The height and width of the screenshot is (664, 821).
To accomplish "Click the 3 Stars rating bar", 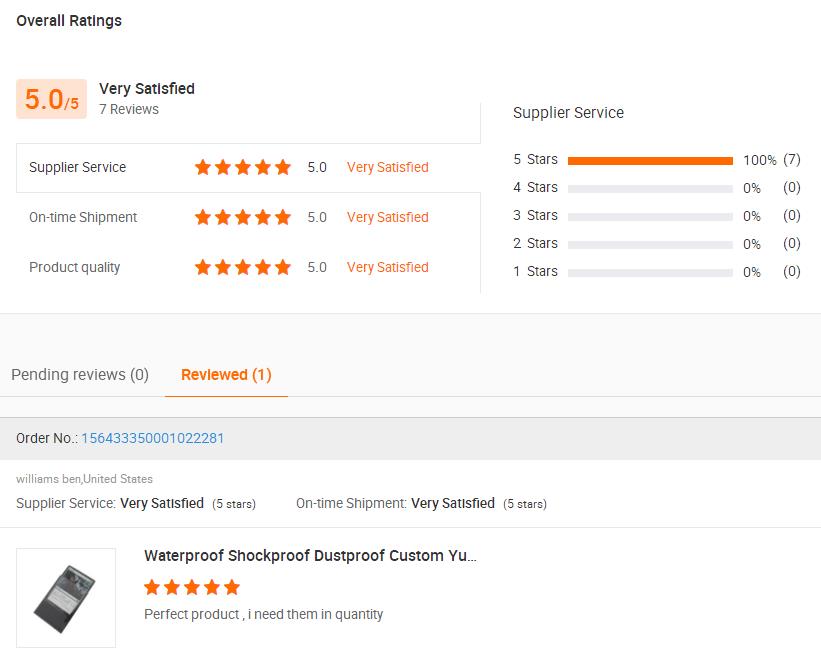I will [x=650, y=216].
